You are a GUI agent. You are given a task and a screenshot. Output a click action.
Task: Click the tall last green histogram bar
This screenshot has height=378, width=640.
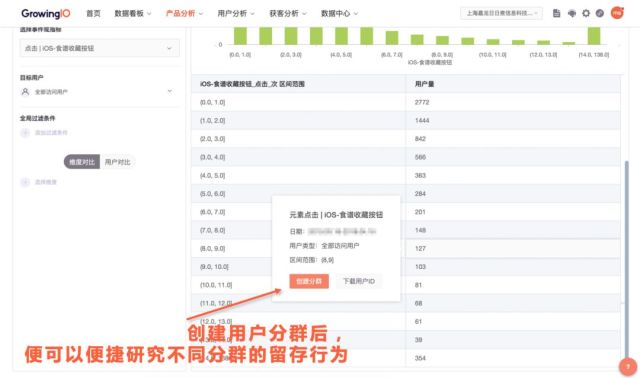pos(594,36)
